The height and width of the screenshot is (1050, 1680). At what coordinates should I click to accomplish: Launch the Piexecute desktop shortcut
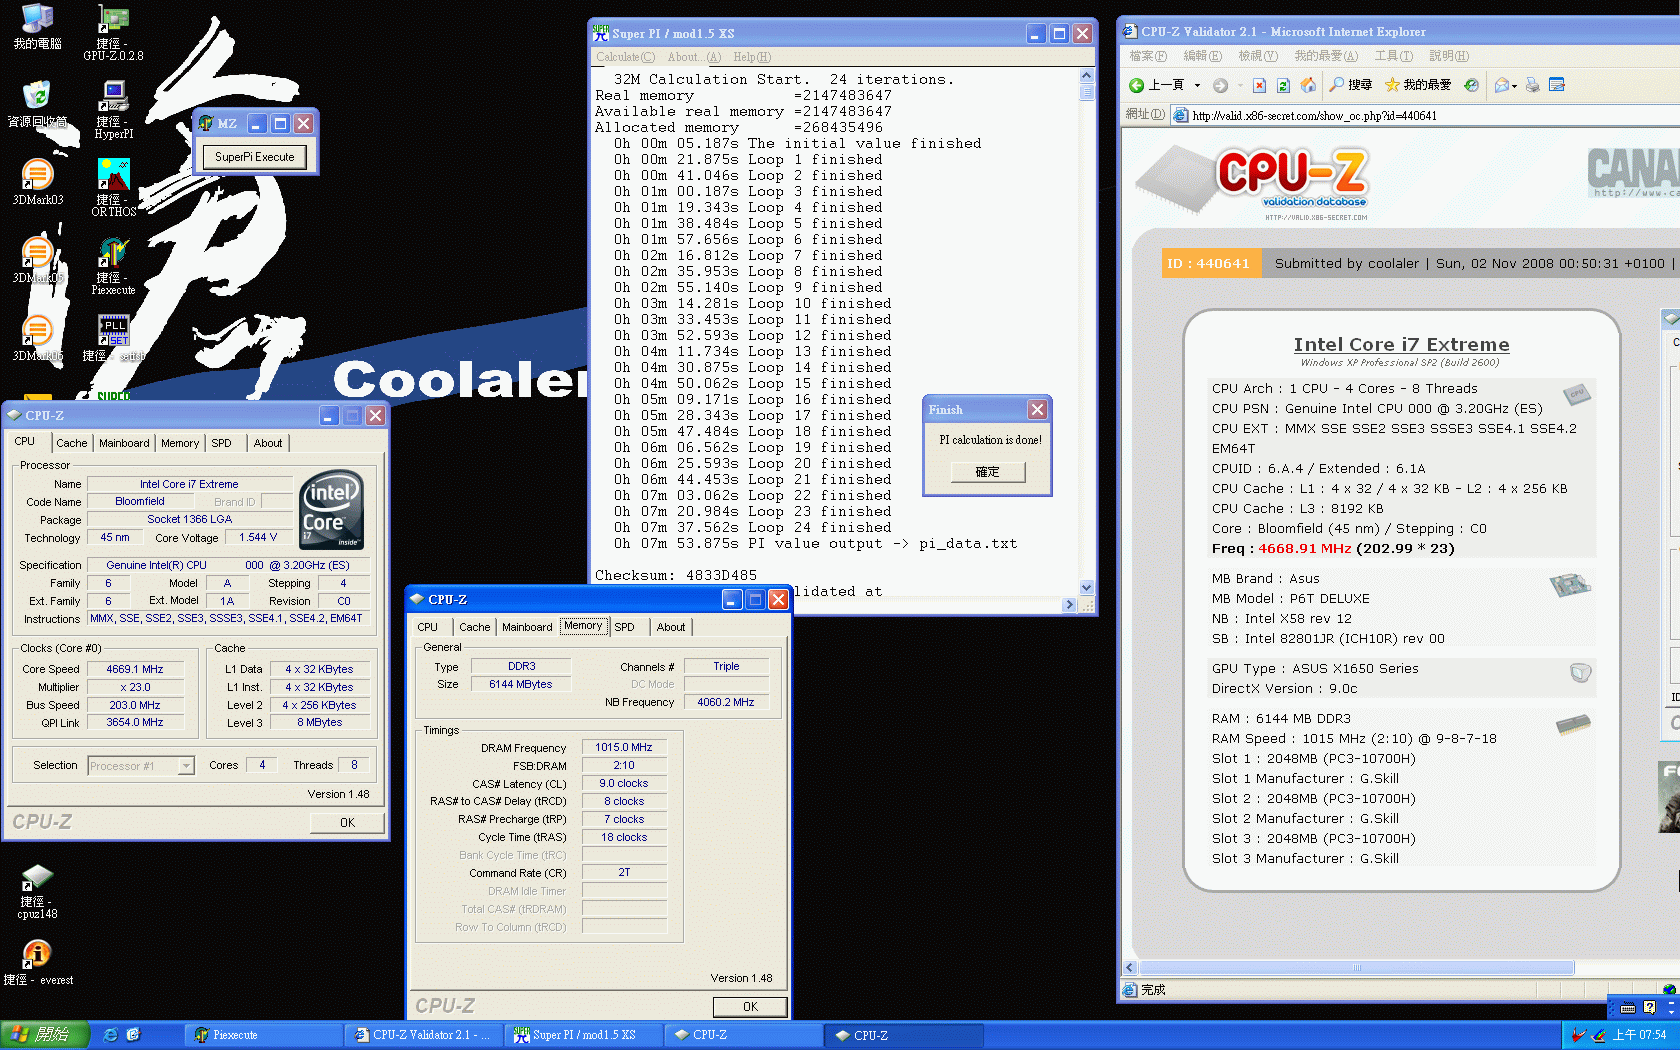113,266
